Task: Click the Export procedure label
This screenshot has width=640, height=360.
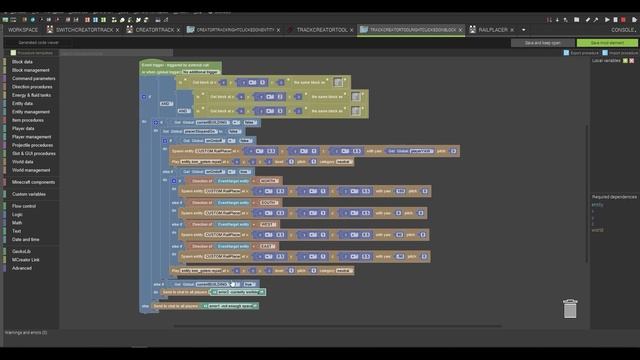Action: point(584,53)
